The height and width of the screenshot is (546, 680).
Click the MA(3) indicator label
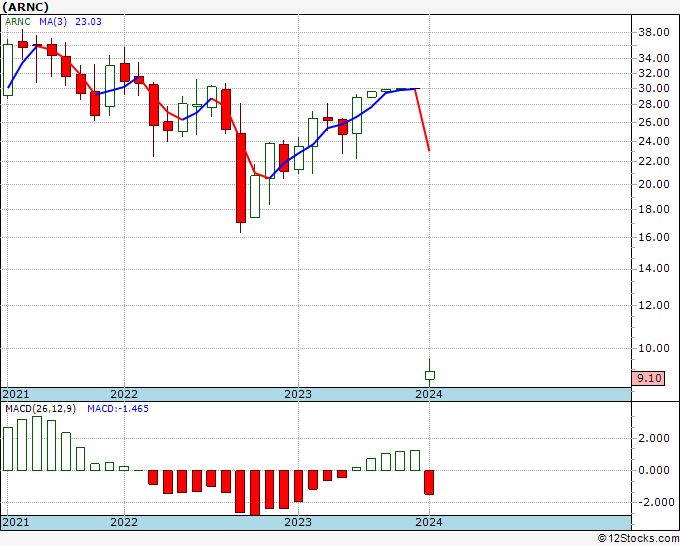tap(53, 21)
